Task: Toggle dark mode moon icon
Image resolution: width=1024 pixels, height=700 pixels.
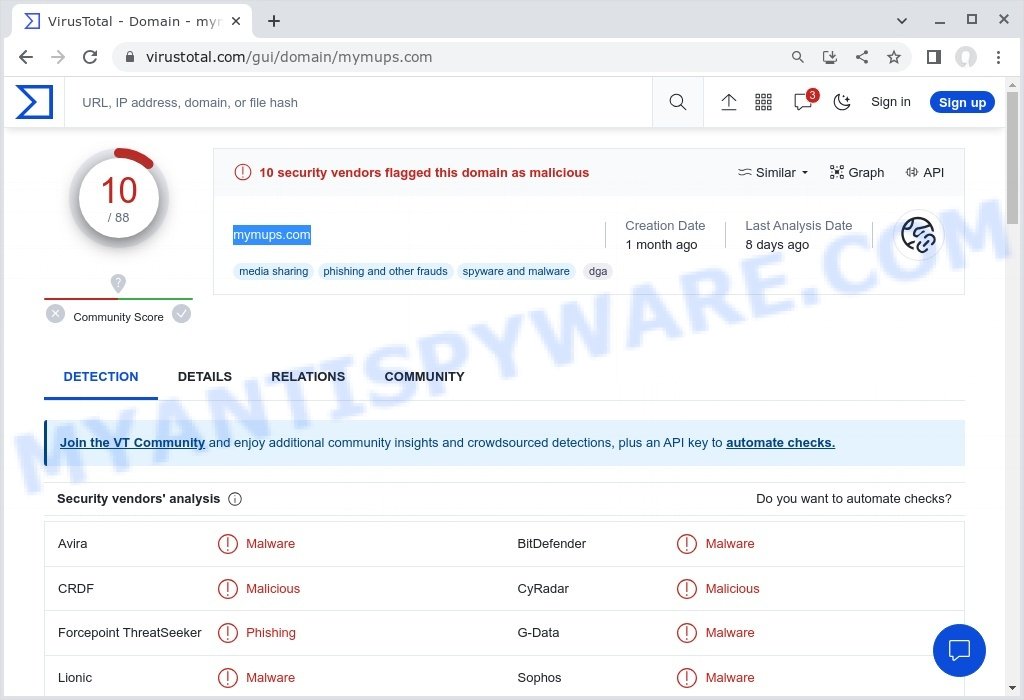Action: coord(841,102)
